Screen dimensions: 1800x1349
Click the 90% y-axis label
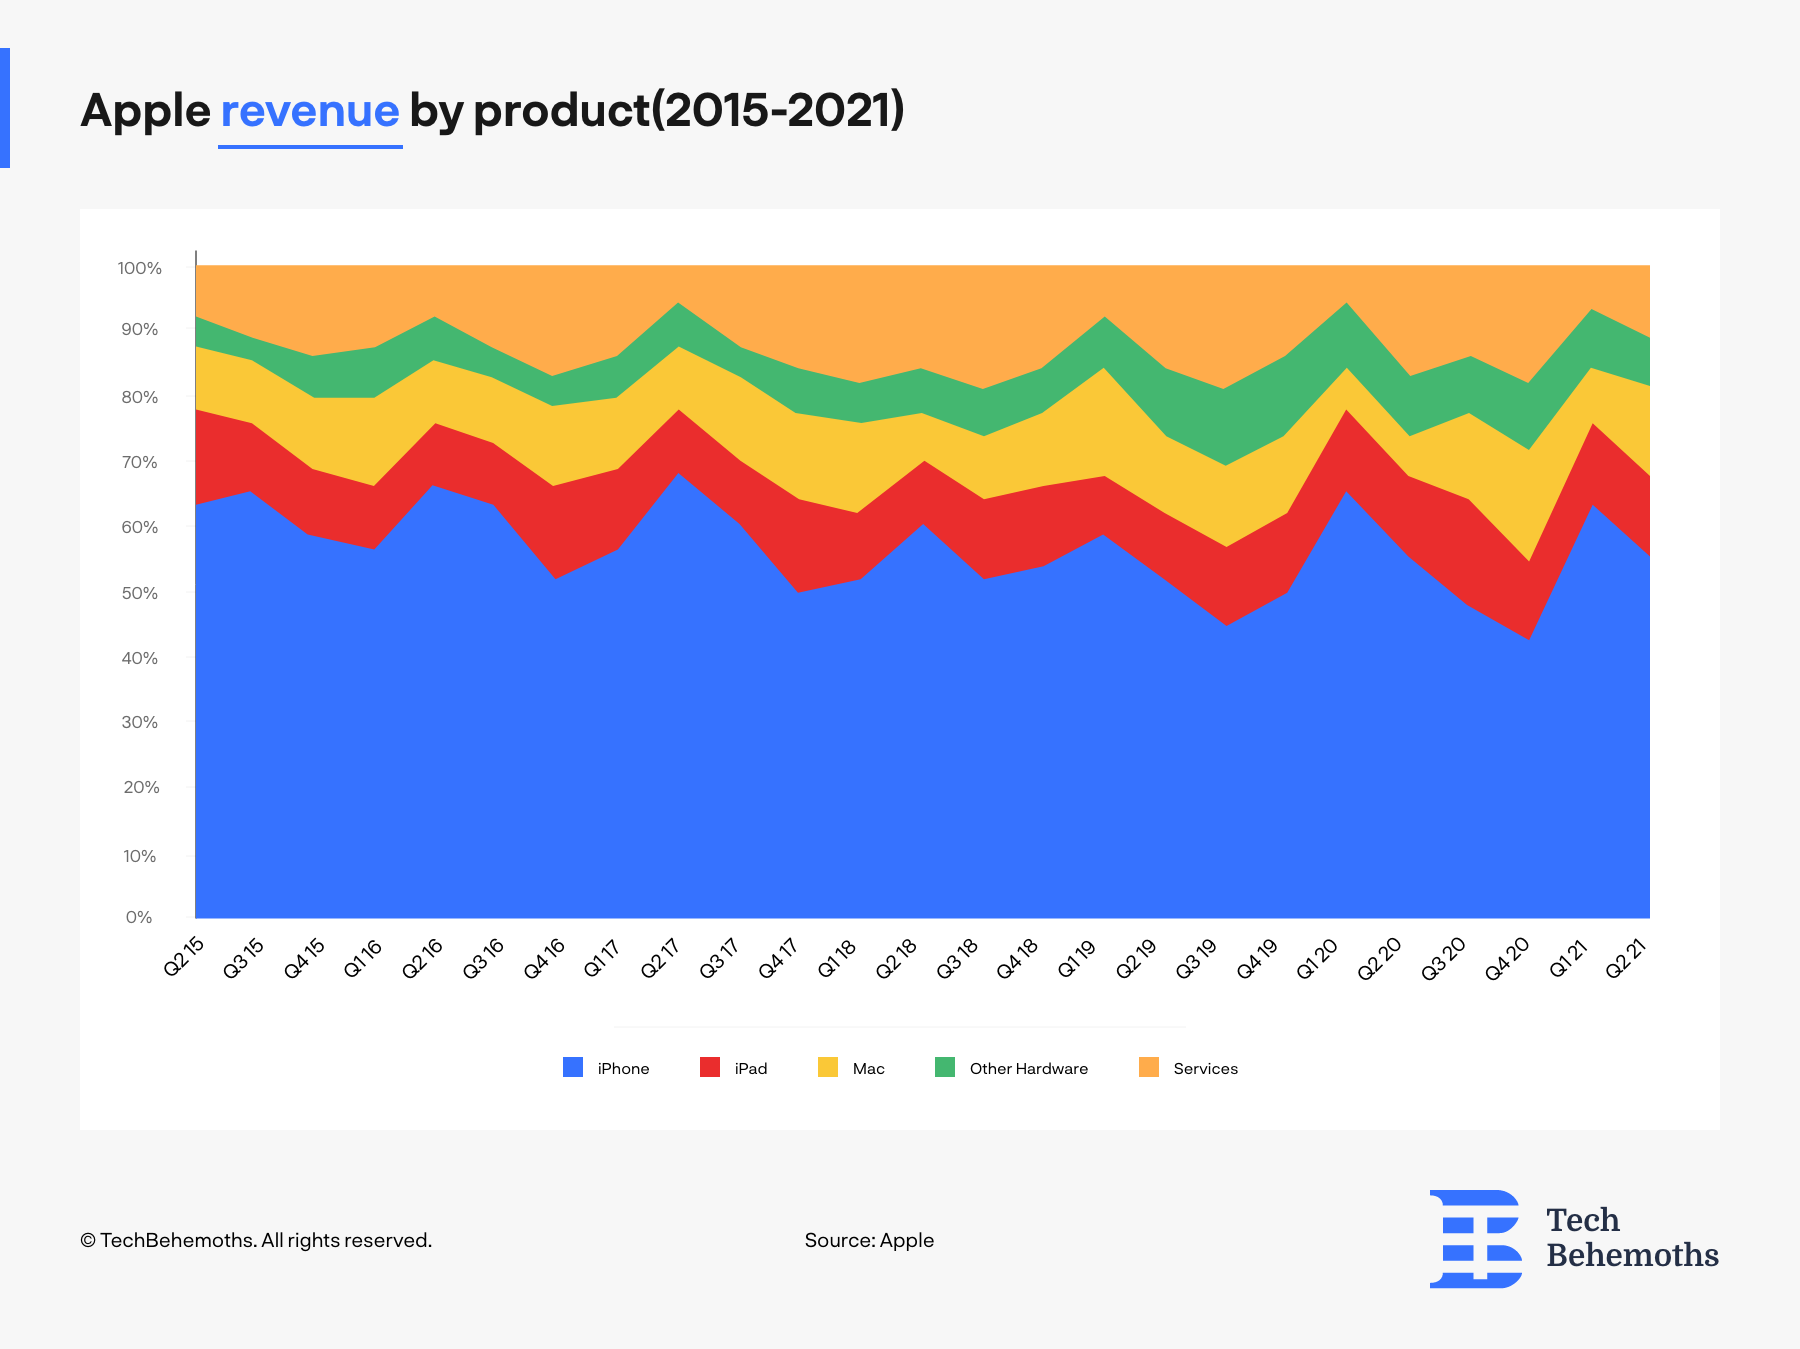(x=140, y=329)
